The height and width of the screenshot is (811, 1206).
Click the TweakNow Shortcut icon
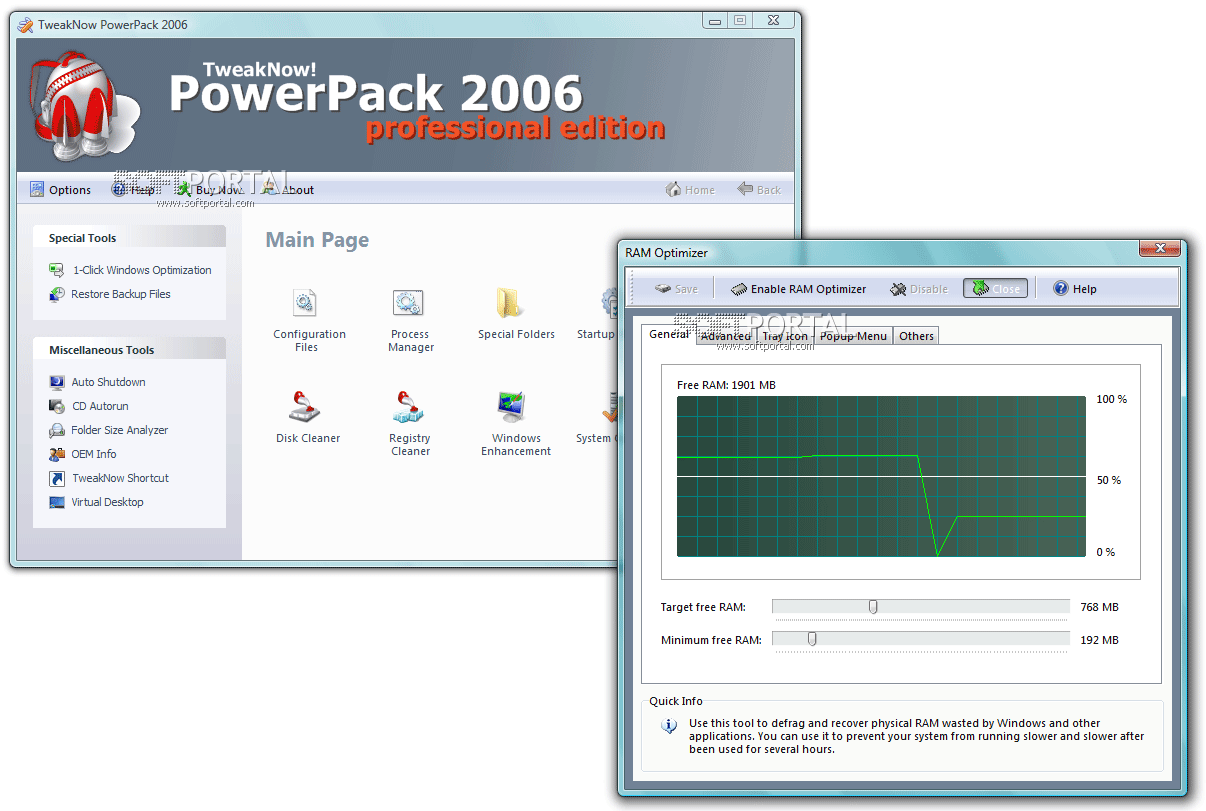click(57, 478)
